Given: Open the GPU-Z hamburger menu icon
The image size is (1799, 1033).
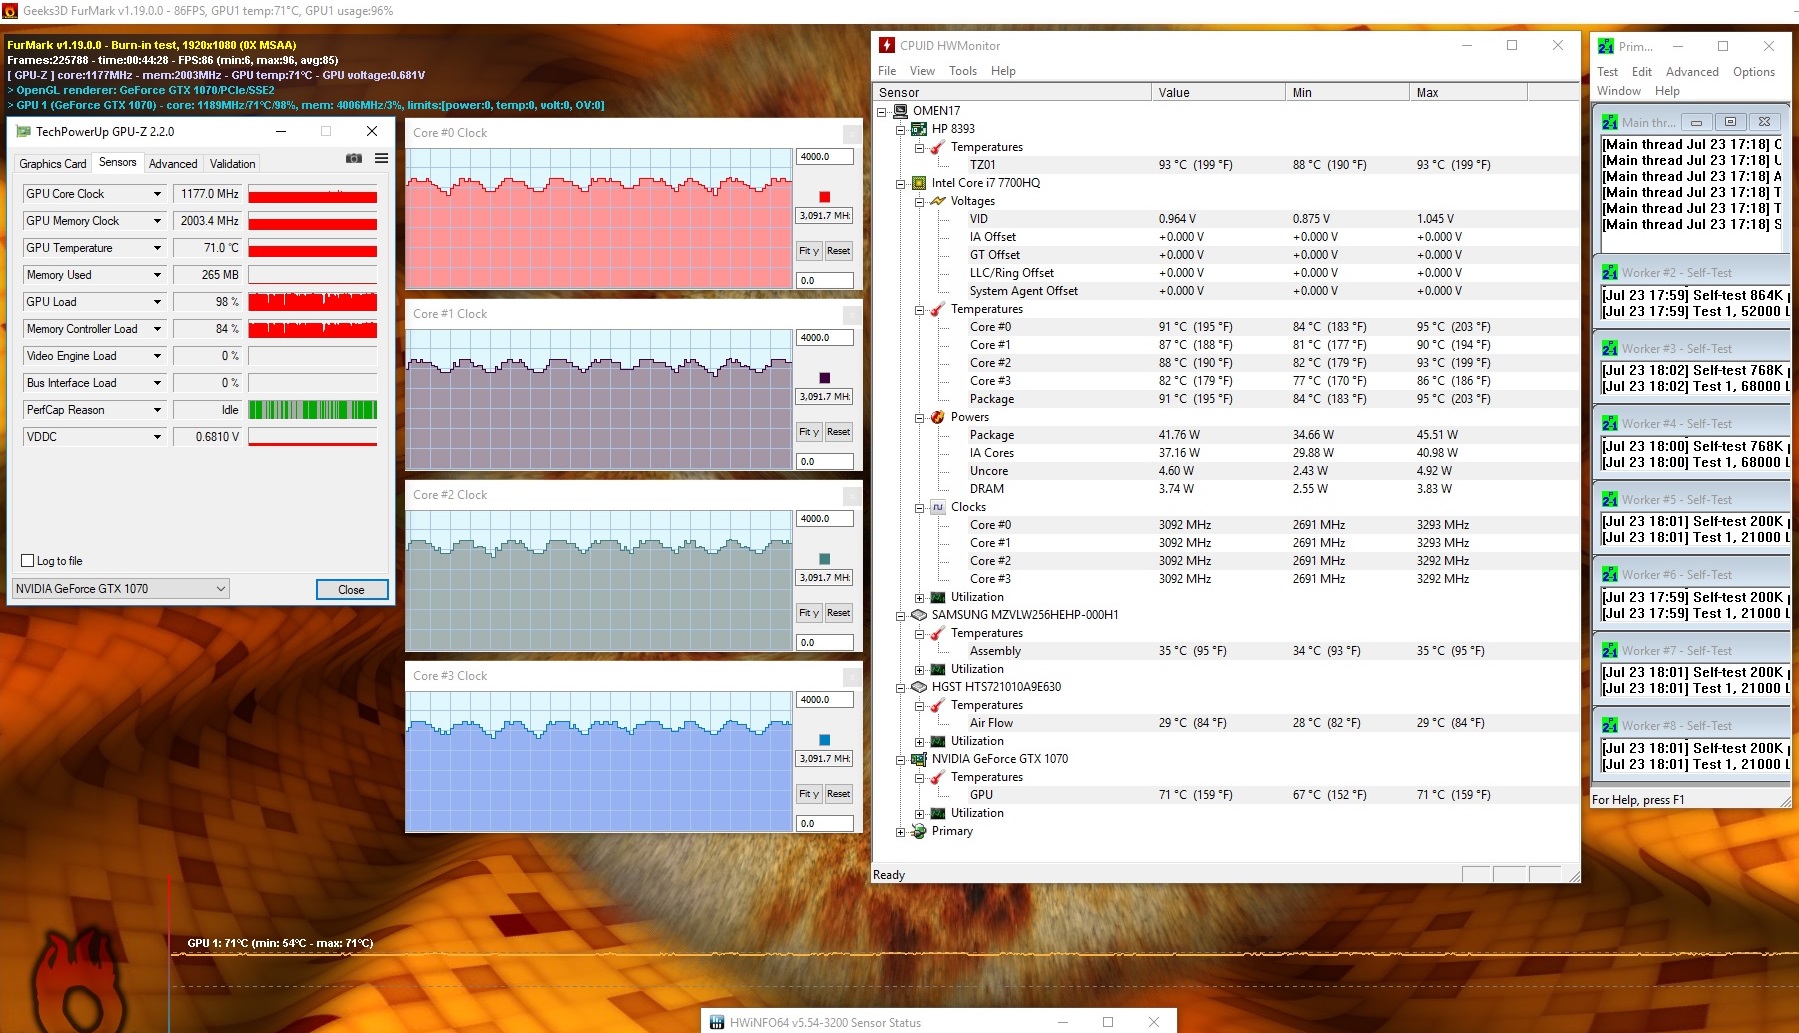Looking at the screenshot, I should point(381,158).
